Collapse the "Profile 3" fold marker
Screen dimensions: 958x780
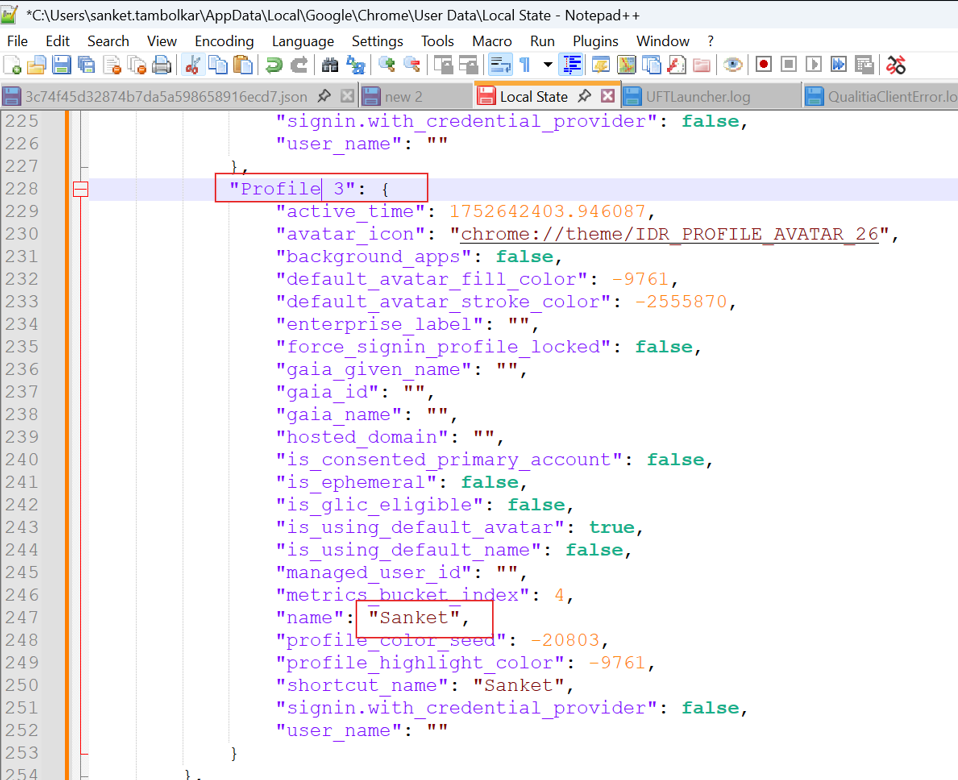tap(81, 189)
